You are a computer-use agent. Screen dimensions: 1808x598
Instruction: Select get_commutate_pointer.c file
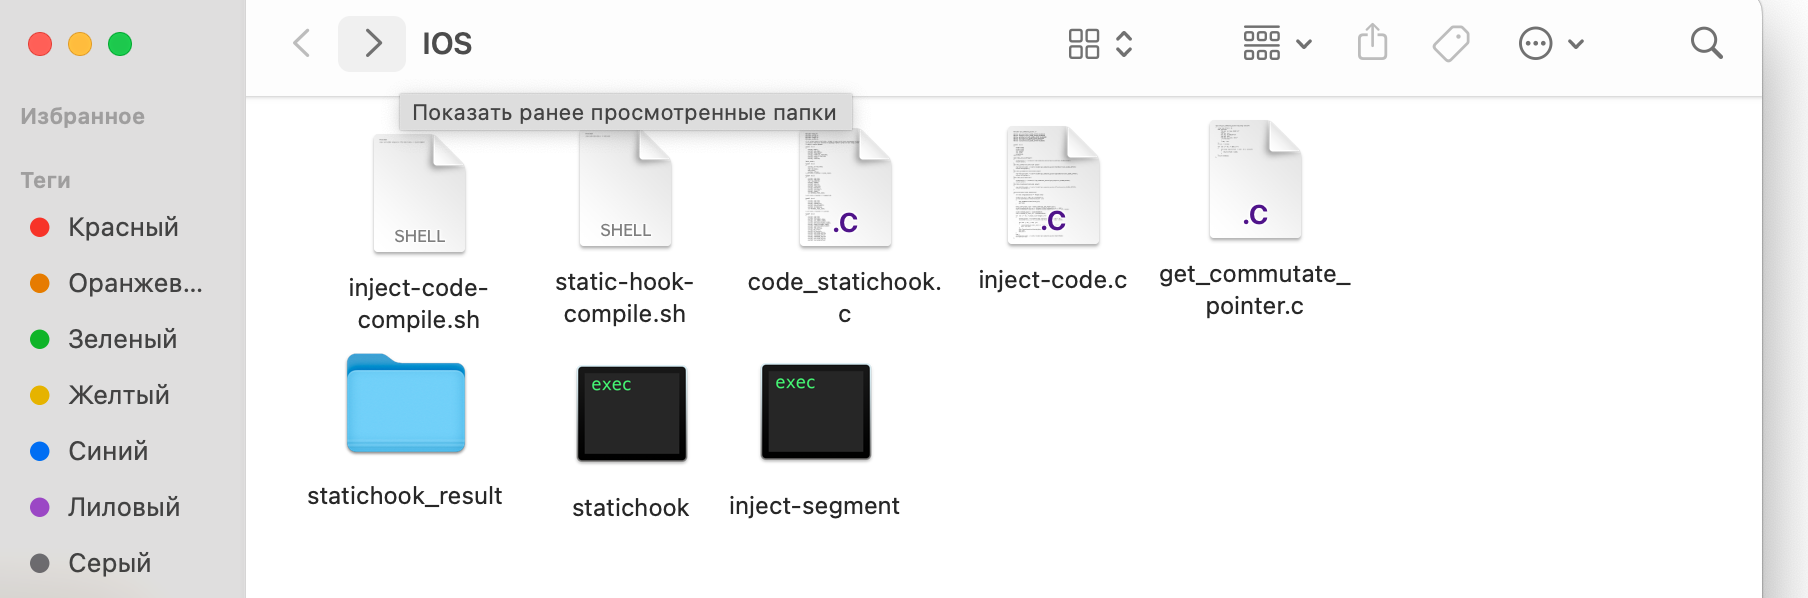point(1255,180)
